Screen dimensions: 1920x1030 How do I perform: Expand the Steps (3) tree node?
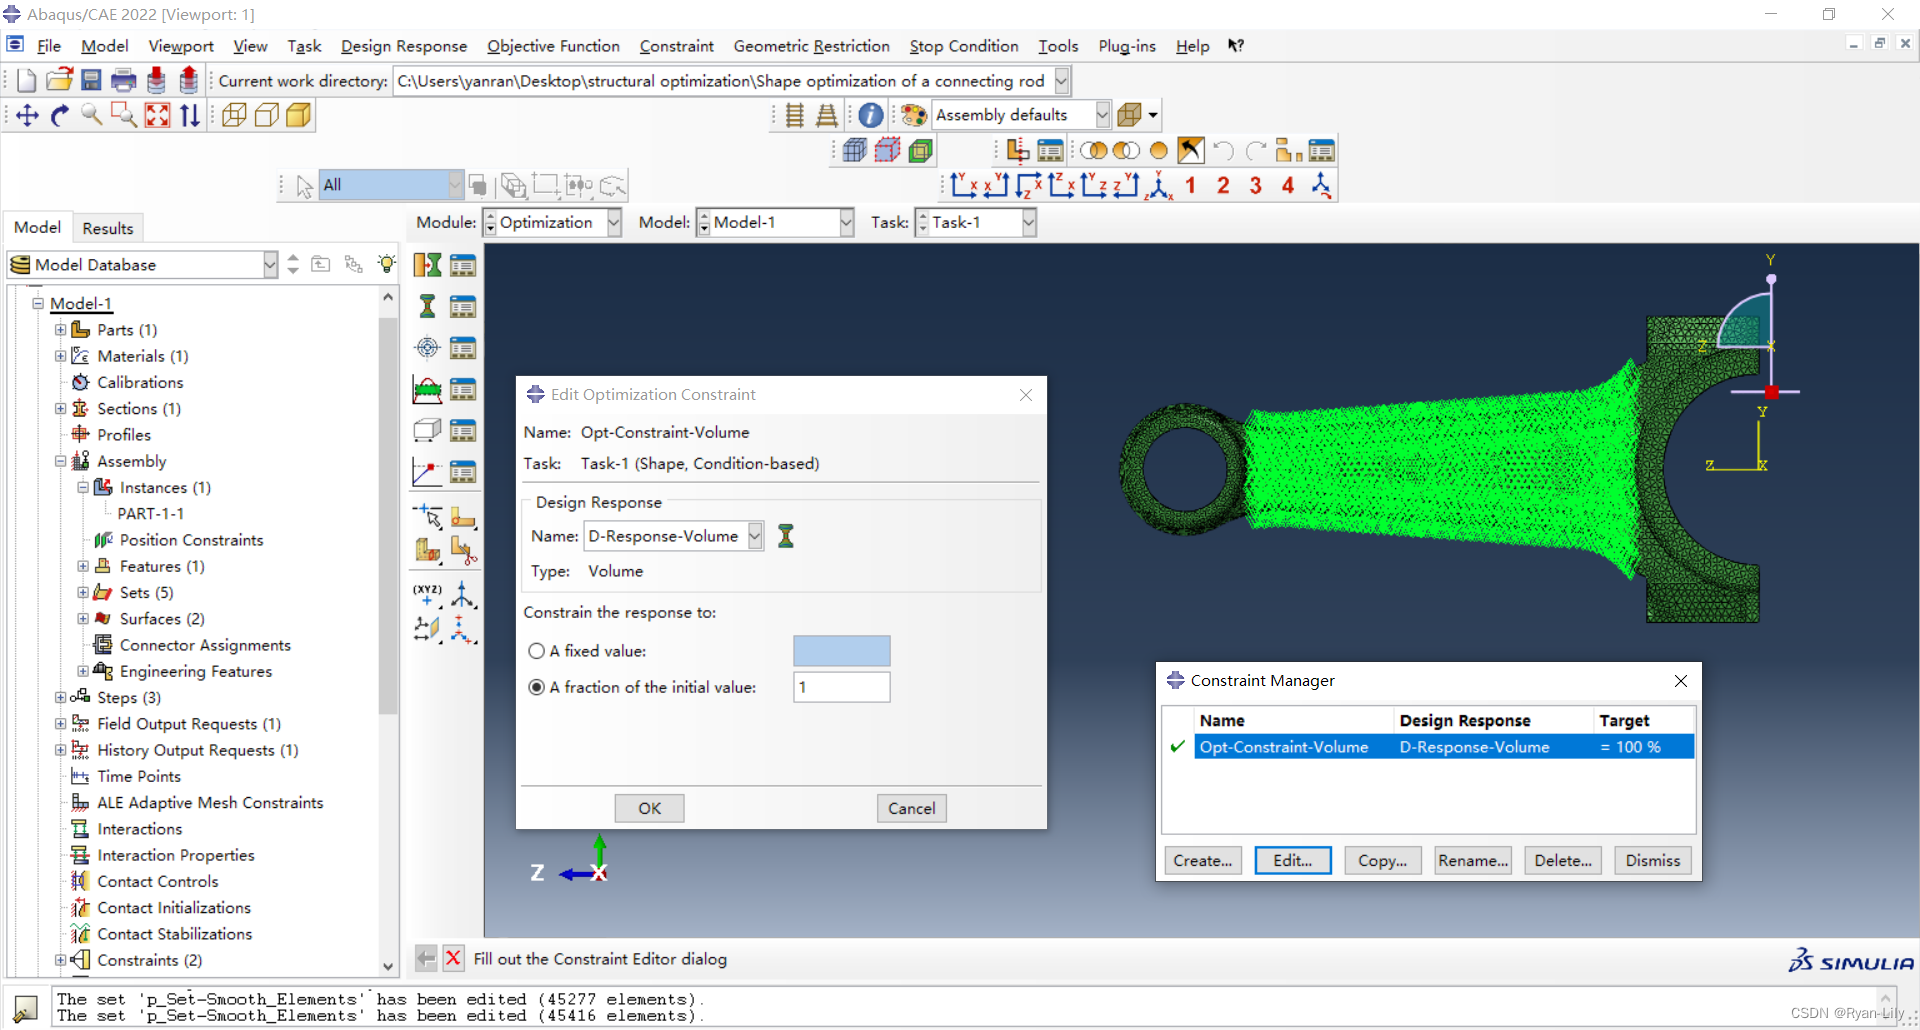click(61, 698)
